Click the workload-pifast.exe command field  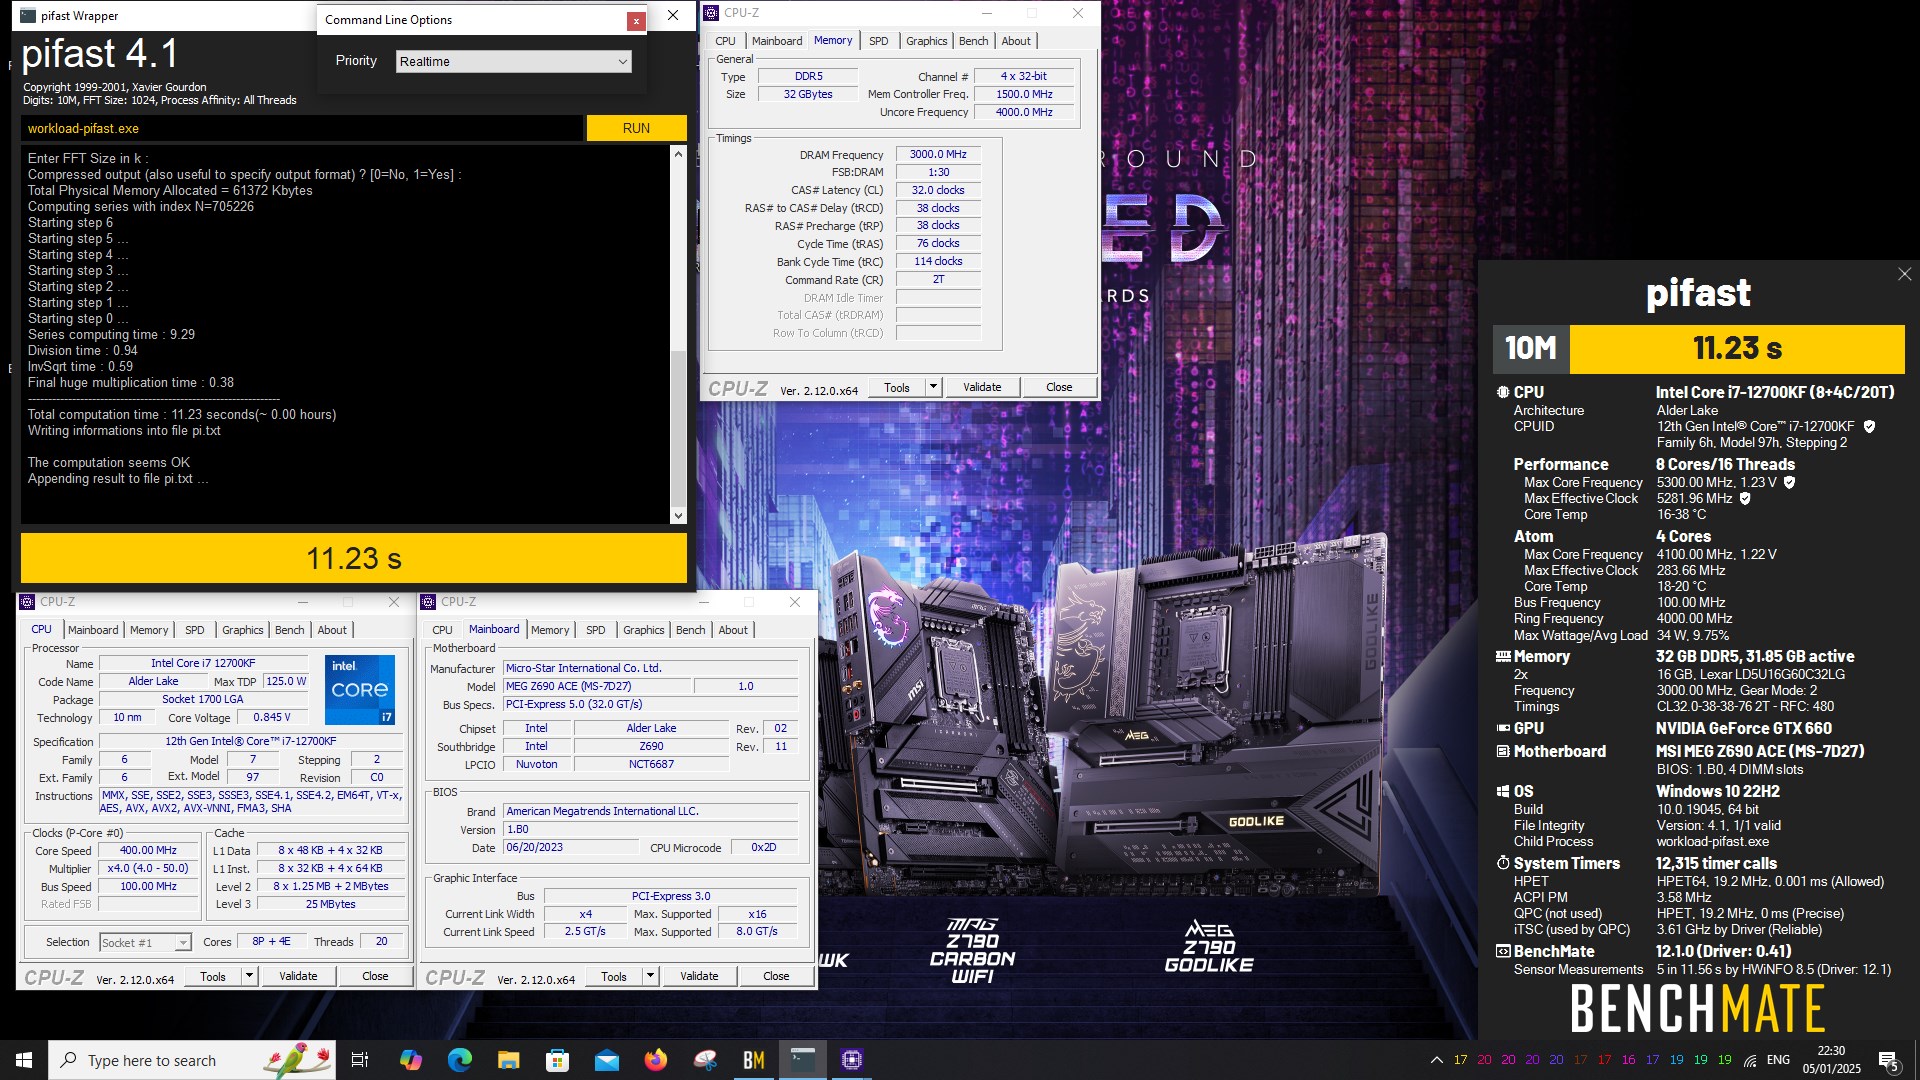(x=302, y=128)
